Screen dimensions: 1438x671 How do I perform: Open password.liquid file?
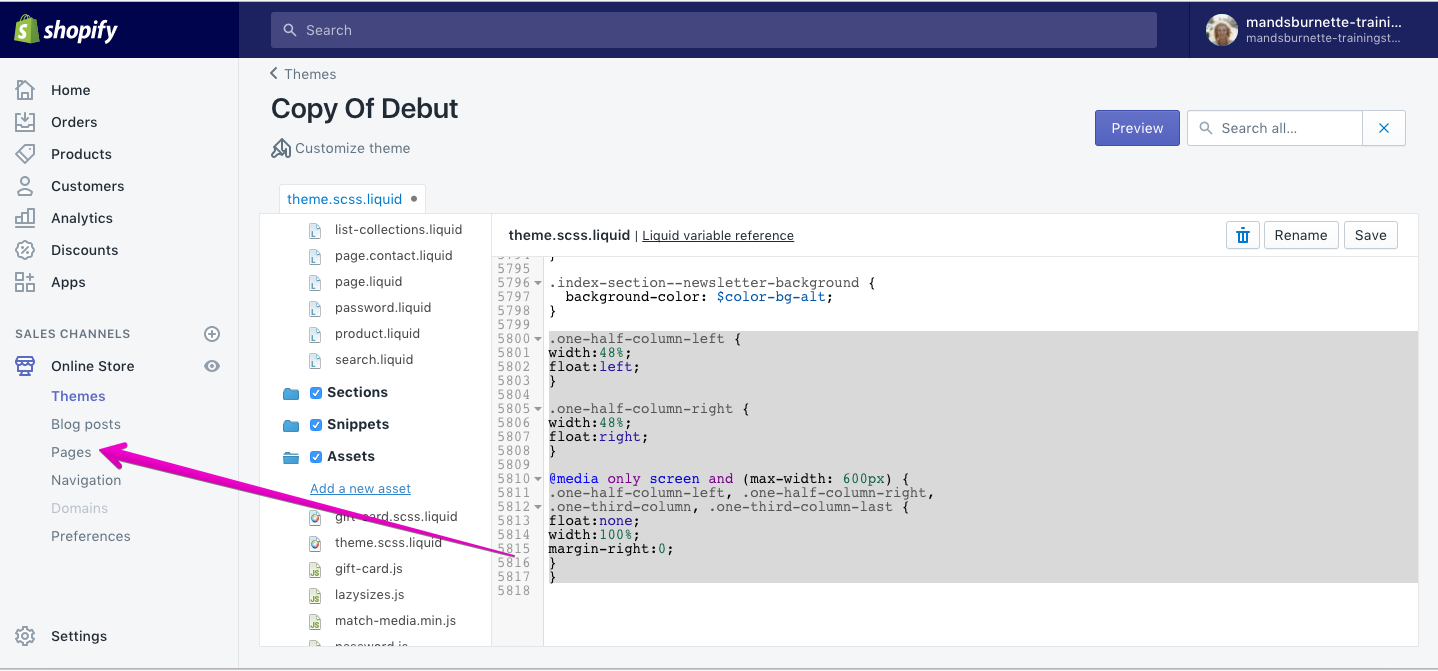[x=383, y=308]
